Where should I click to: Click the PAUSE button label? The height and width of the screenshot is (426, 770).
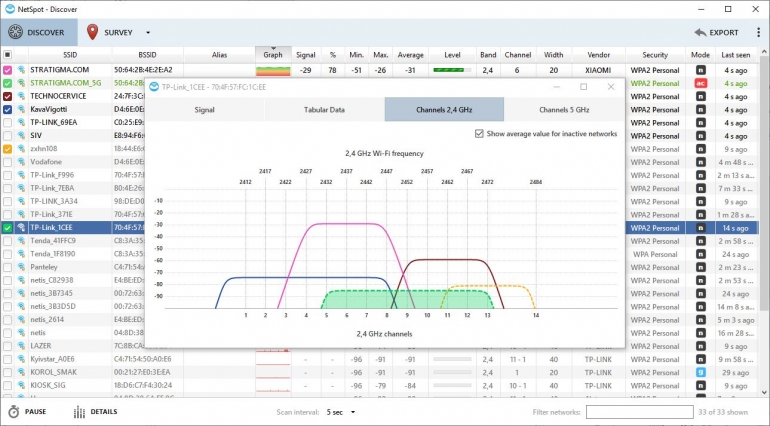point(35,412)
